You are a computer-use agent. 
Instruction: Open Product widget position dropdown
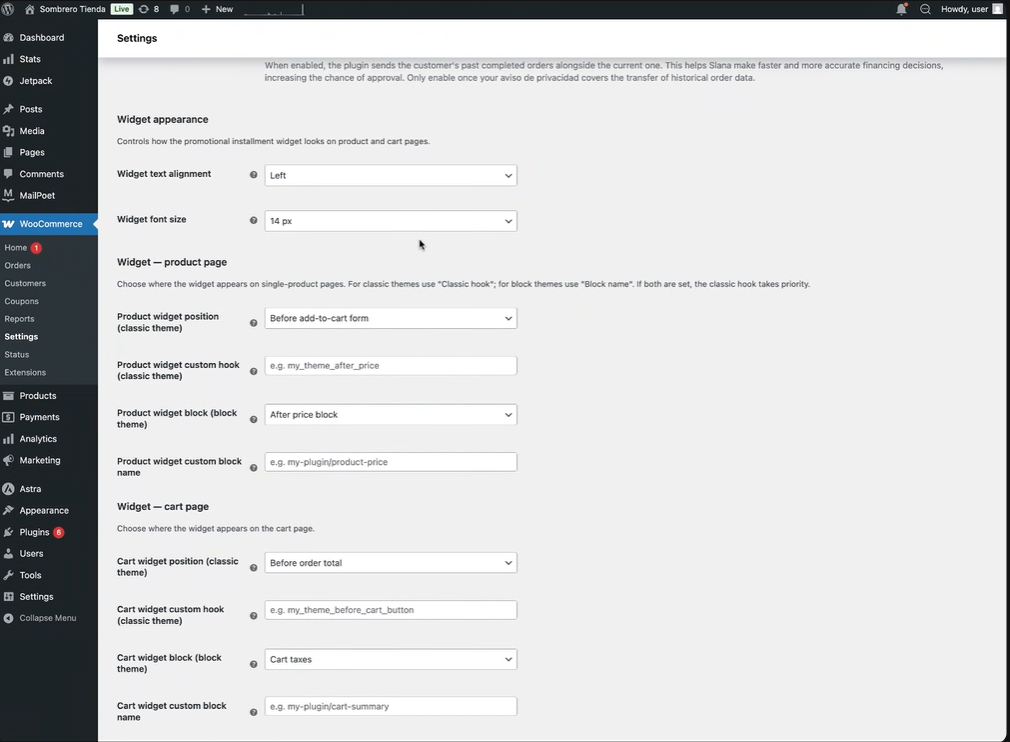click(x=390, y=318)
